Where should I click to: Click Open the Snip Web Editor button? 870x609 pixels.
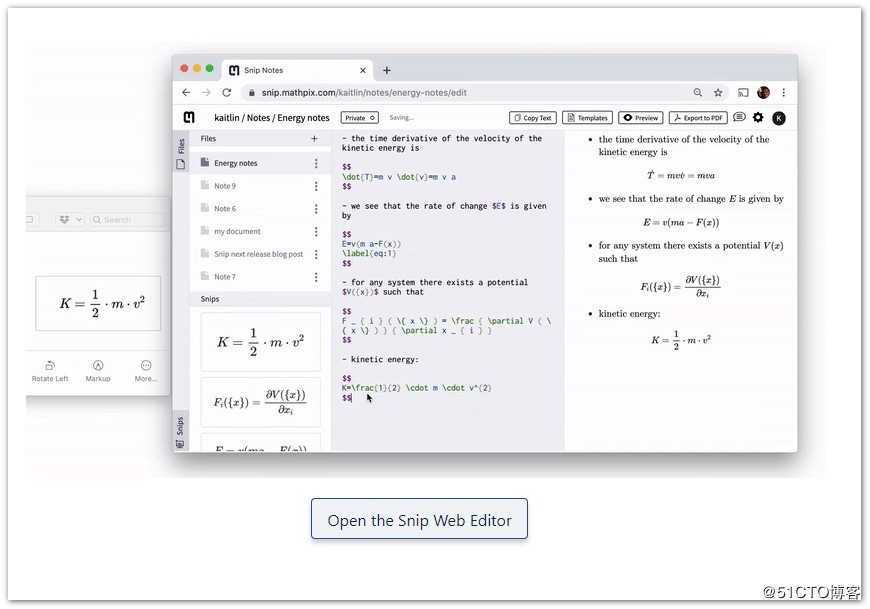pos(419,519)
